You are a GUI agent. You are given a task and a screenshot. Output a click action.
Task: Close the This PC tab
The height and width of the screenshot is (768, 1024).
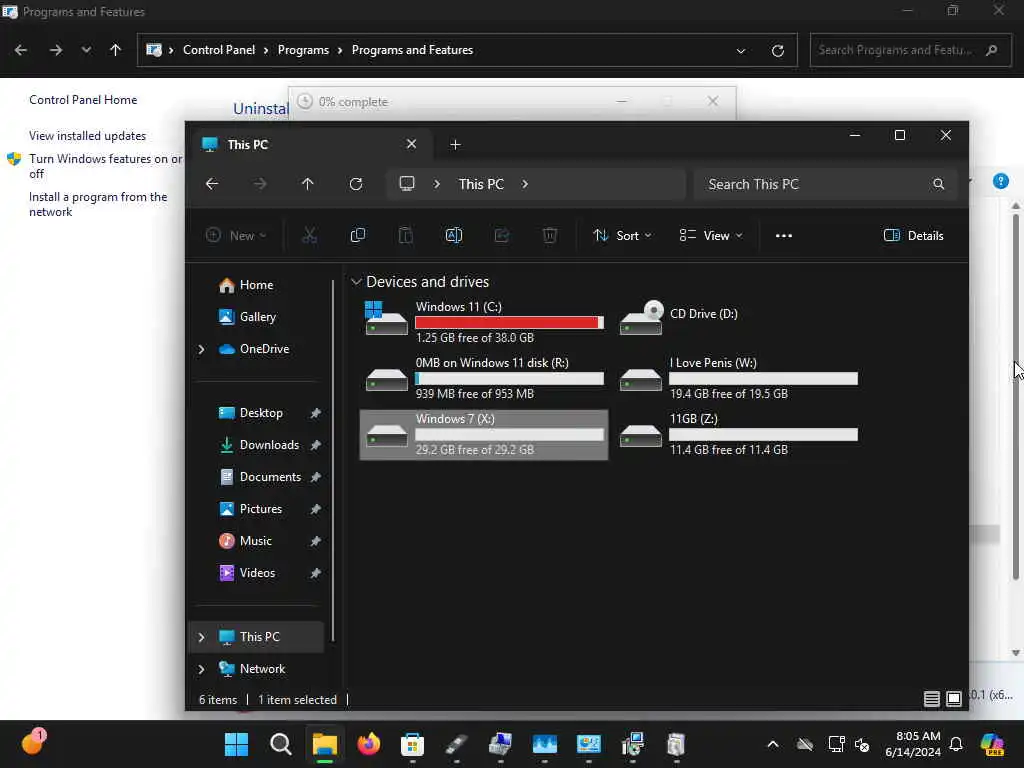tap(411, 144)
